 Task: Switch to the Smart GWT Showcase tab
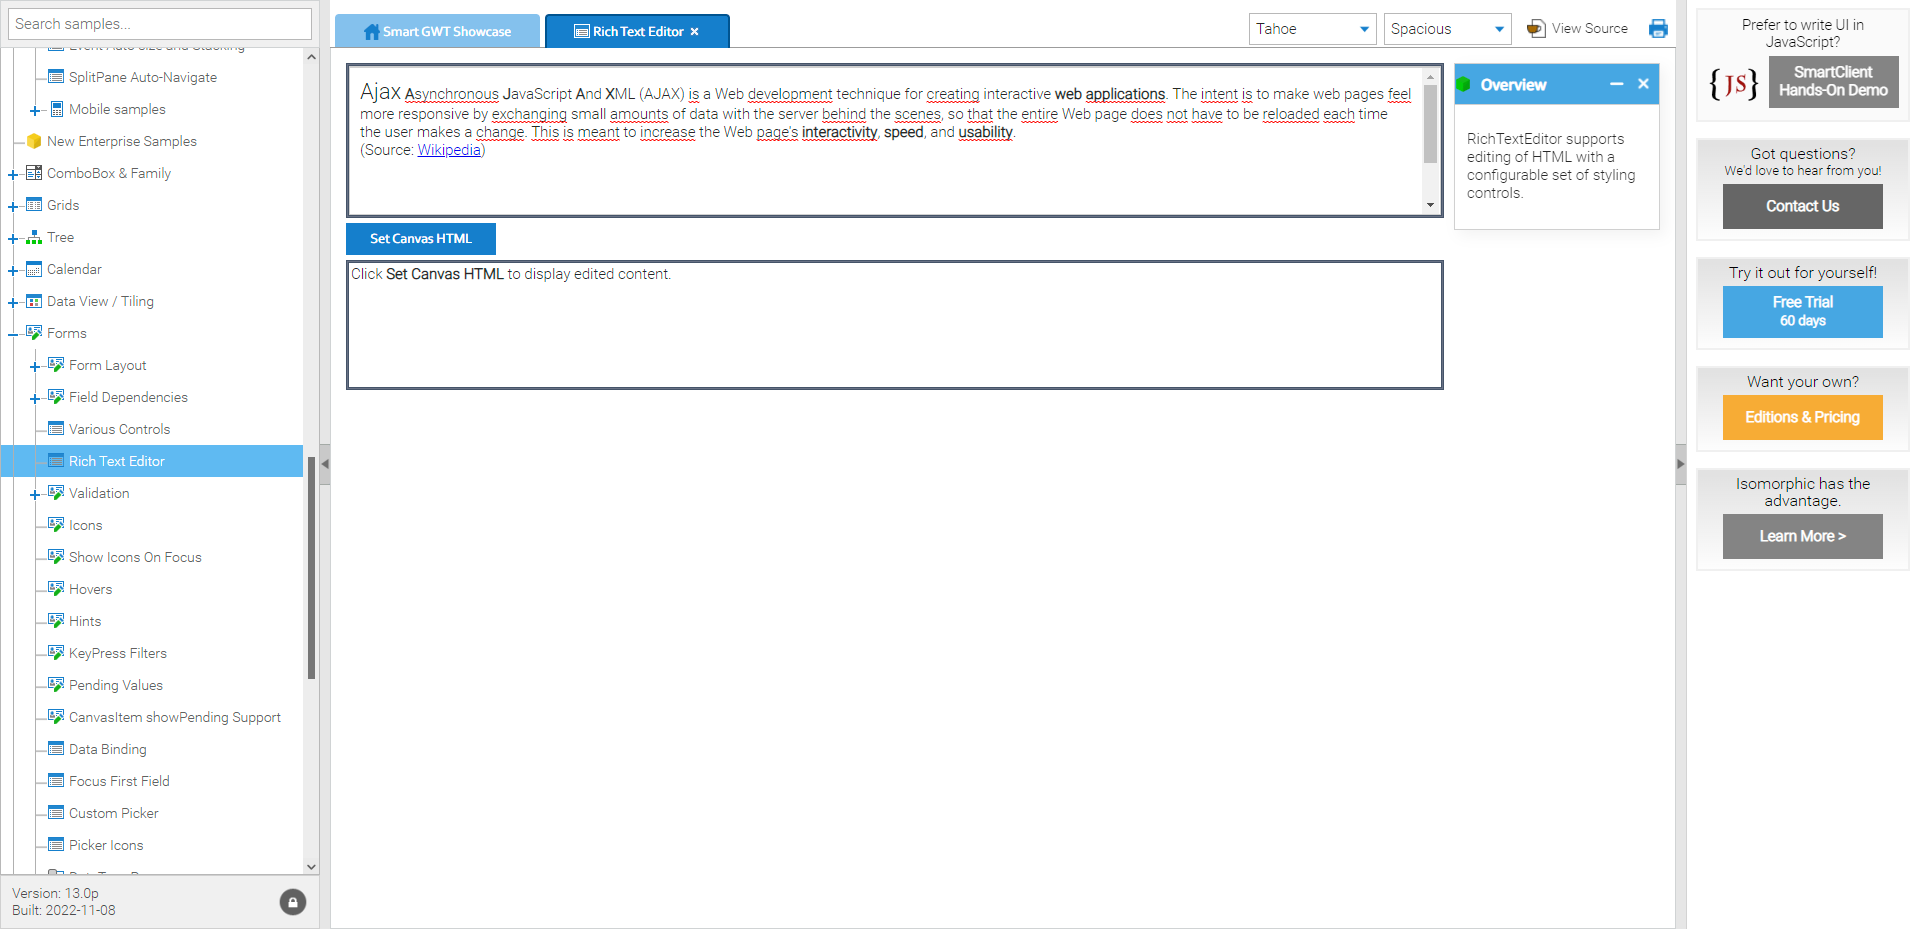point(438,32)
